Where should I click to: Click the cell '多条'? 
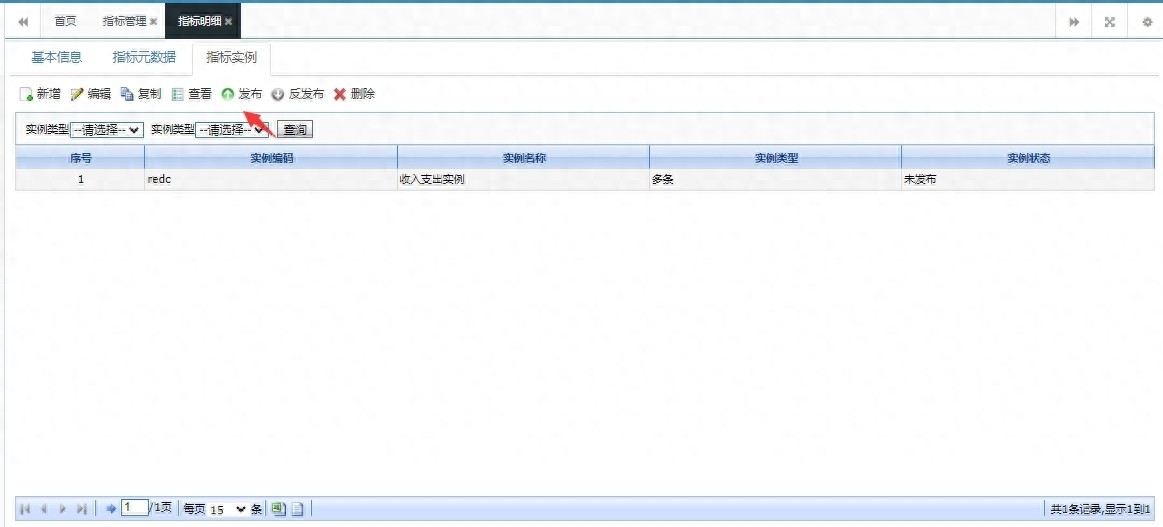point(776,180)
